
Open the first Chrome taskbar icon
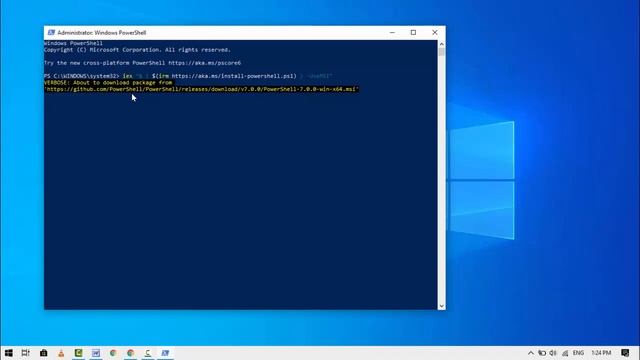113,353
